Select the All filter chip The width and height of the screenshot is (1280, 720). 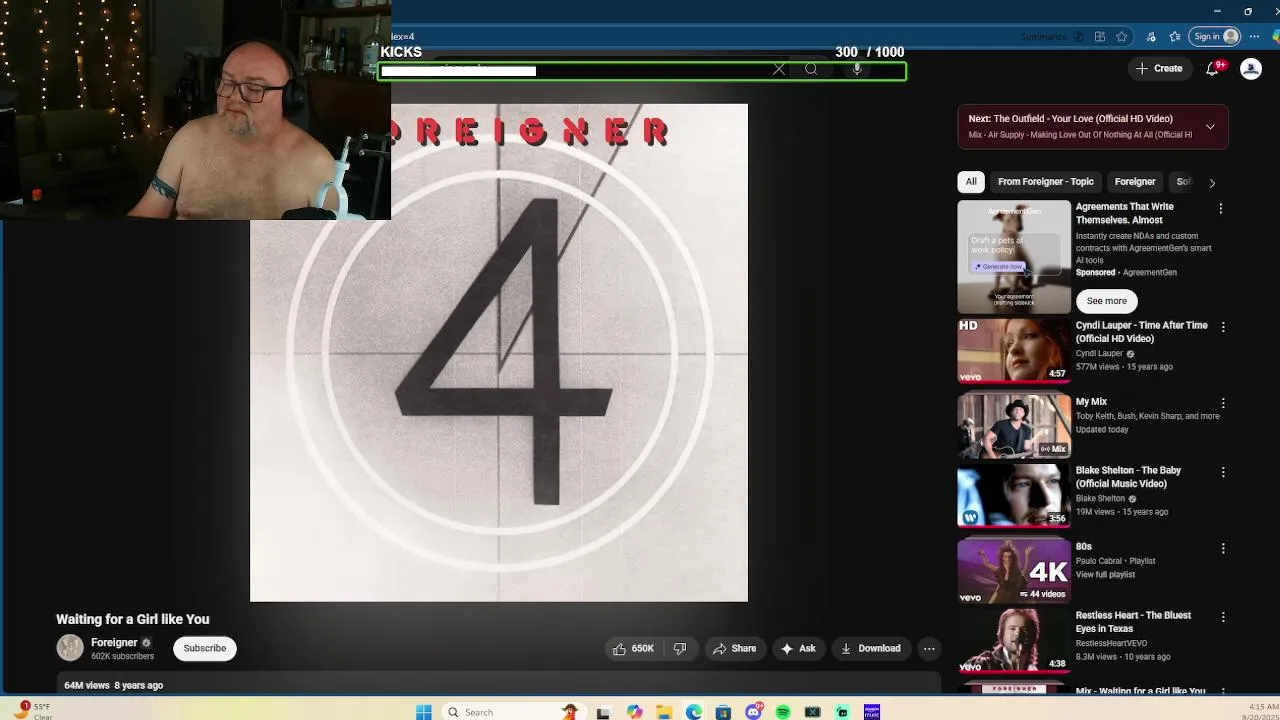click(971, 182)
